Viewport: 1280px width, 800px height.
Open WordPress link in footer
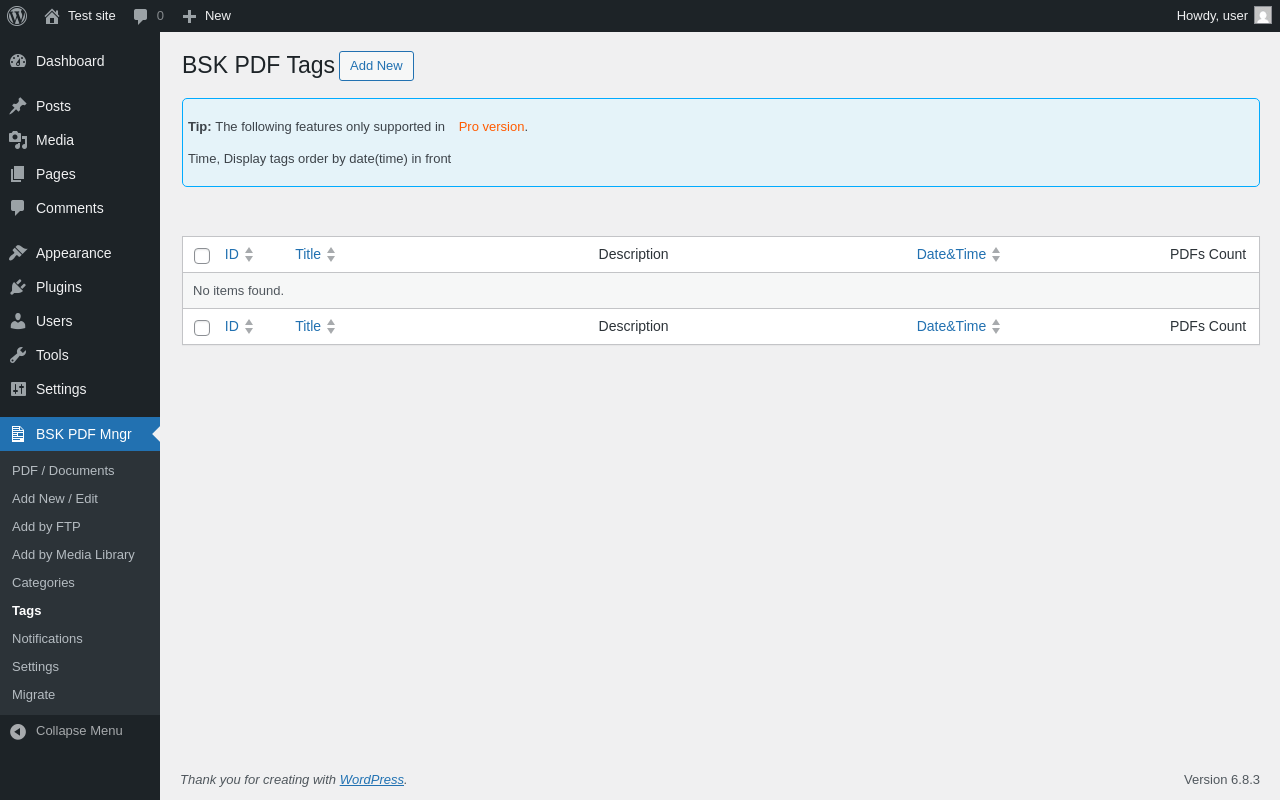point(371,779)
